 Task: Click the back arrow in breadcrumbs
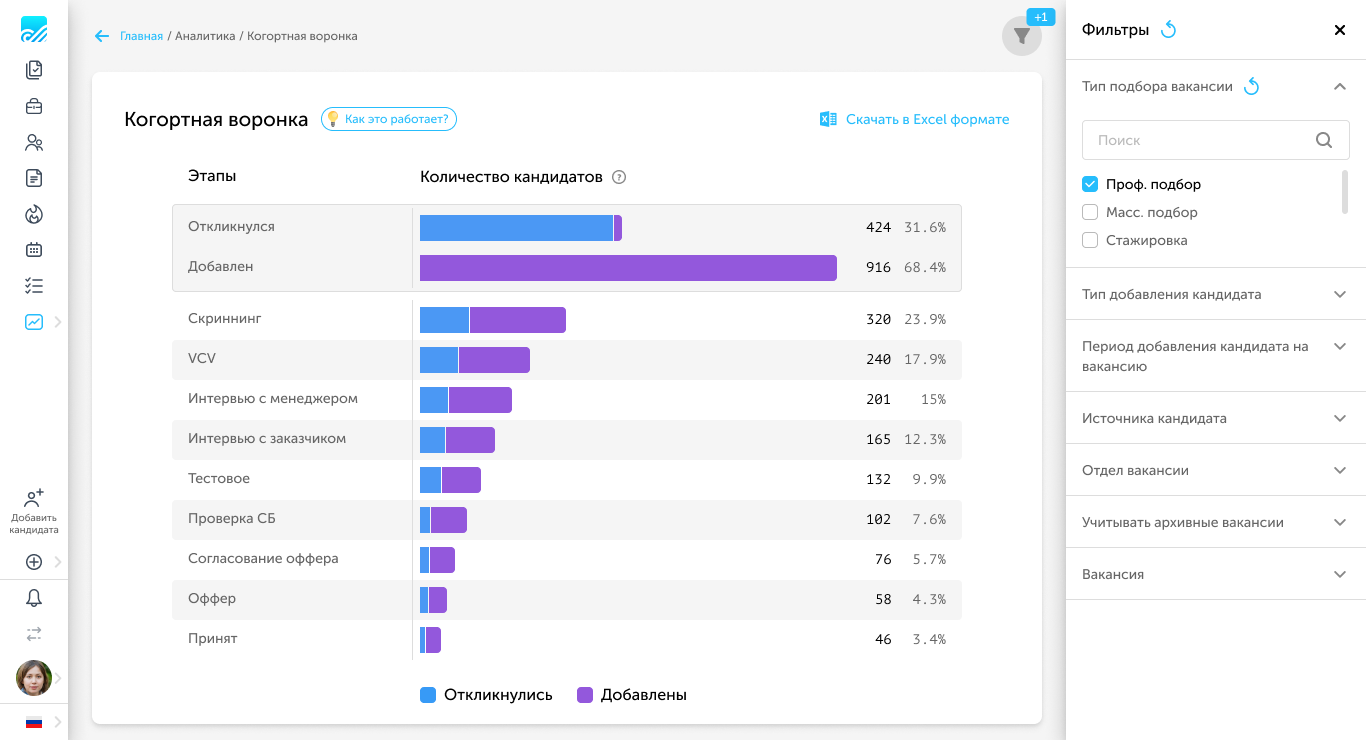tap(101, 36)
